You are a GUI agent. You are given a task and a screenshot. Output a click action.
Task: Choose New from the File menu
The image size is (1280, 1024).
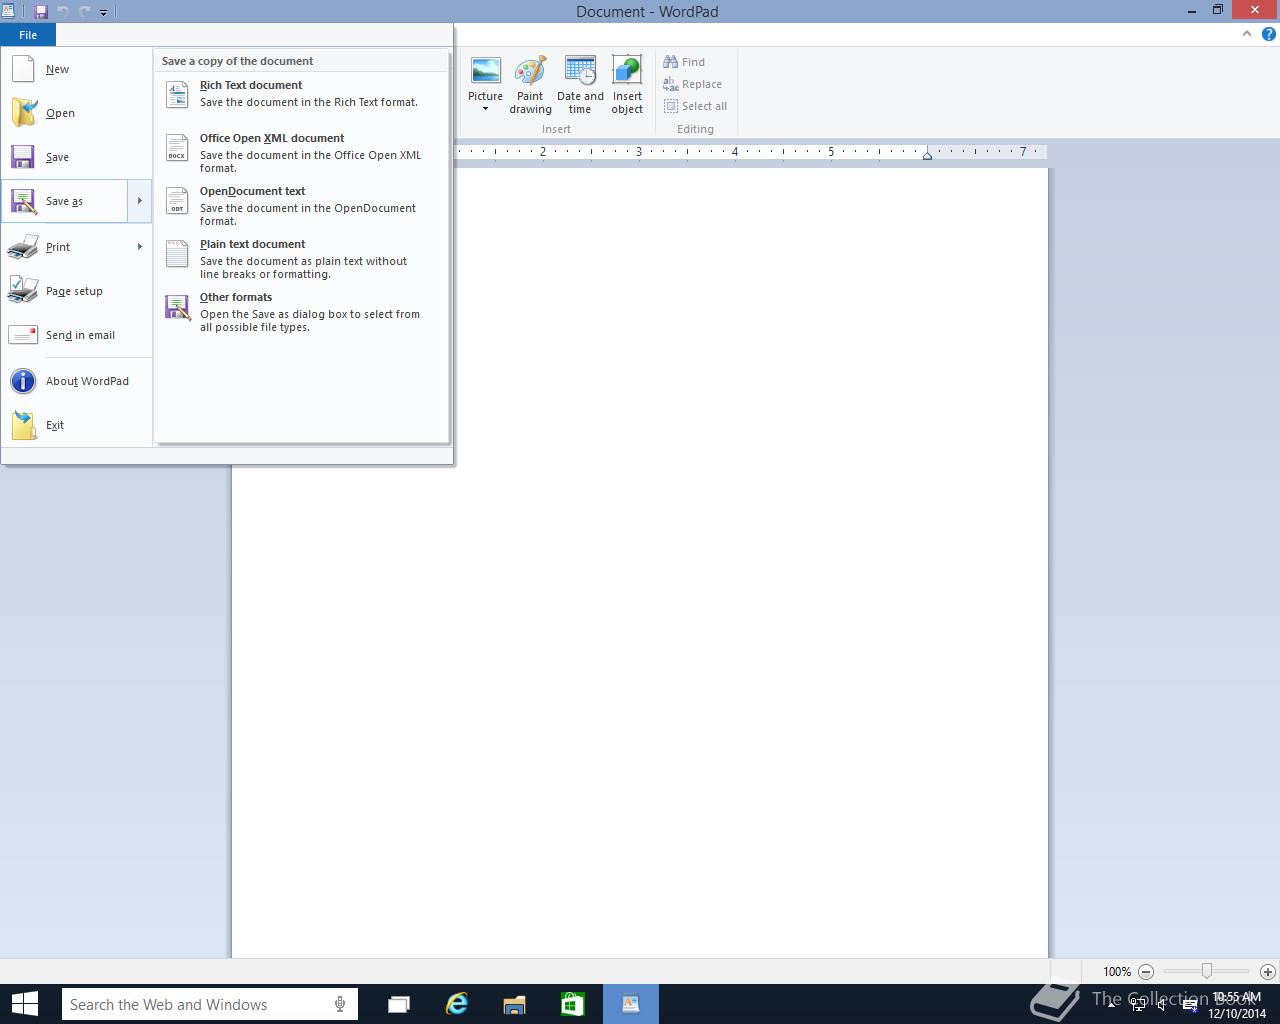[x=76, y=69]
